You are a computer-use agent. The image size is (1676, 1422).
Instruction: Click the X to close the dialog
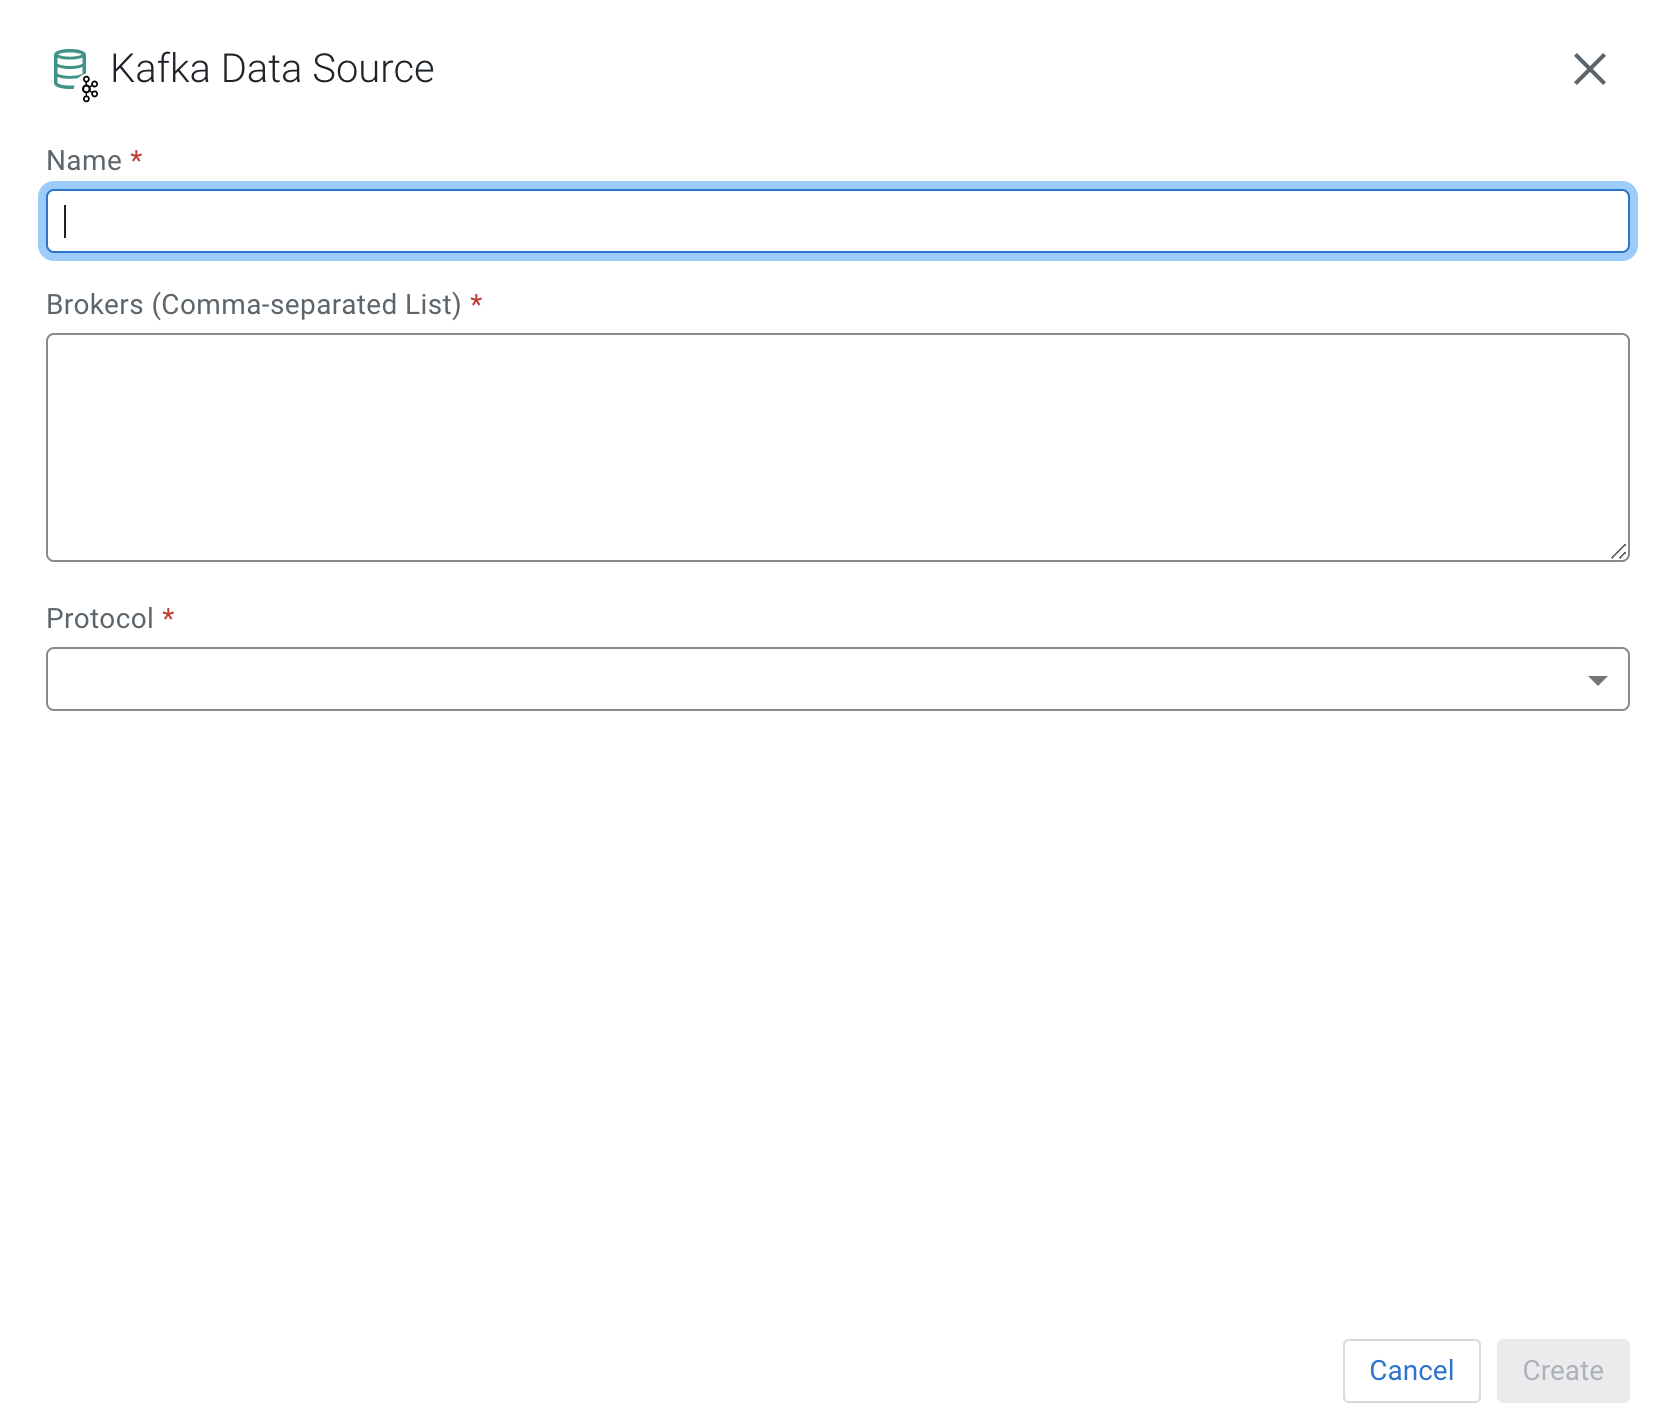(1590, 69)
